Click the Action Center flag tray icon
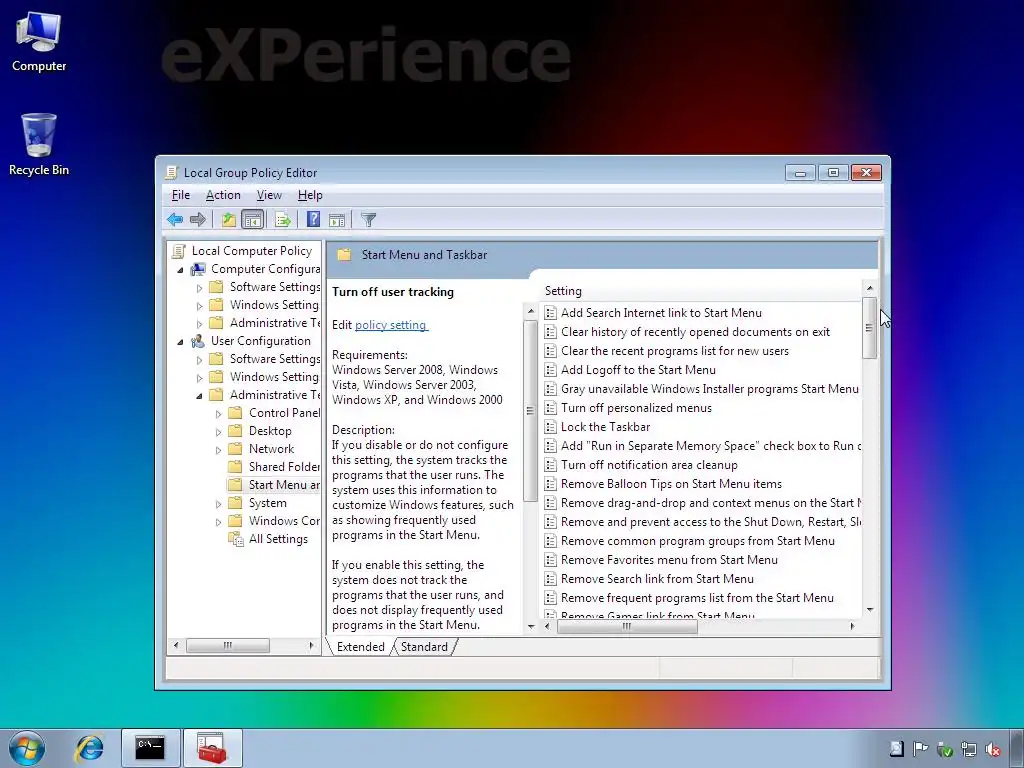This screenshot has height=768, width=1024. tap(920, 749)
